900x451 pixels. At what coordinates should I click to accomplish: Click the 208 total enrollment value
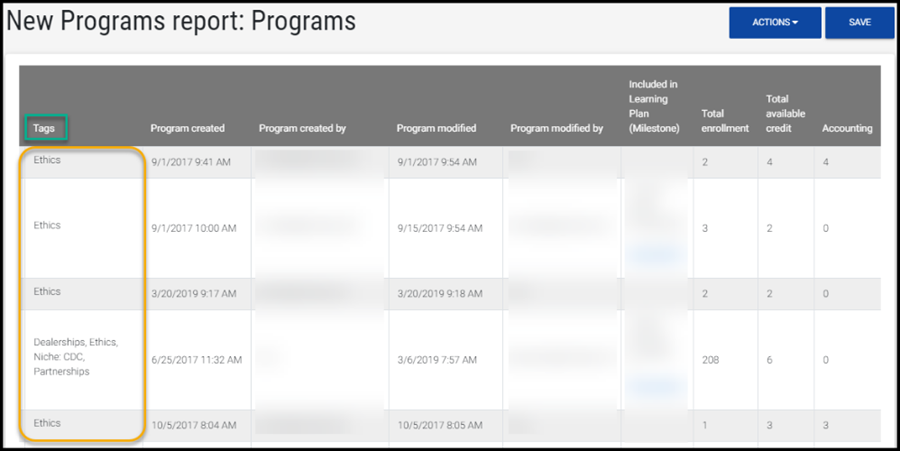tap(712, 360)
